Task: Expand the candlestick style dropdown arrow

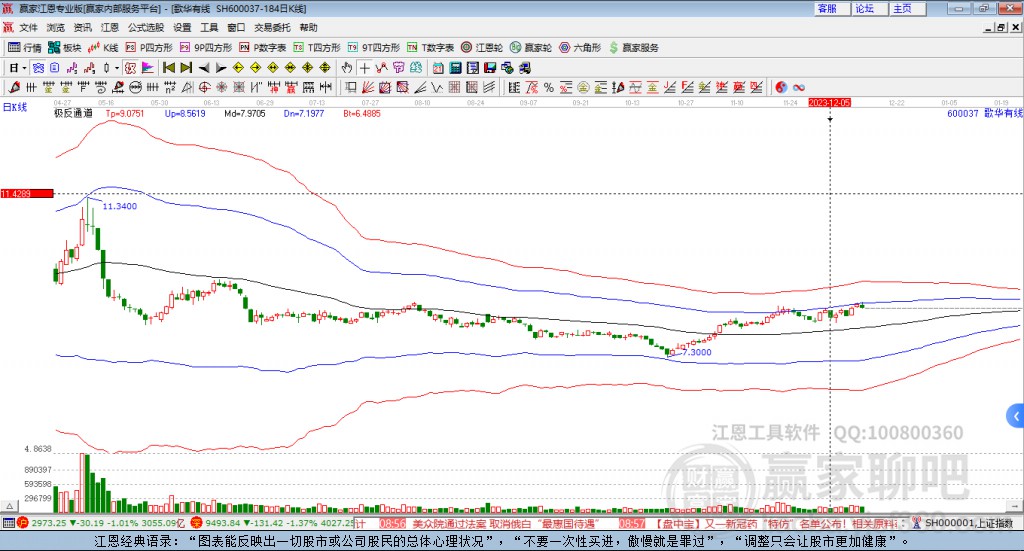Action: [117, 68]
